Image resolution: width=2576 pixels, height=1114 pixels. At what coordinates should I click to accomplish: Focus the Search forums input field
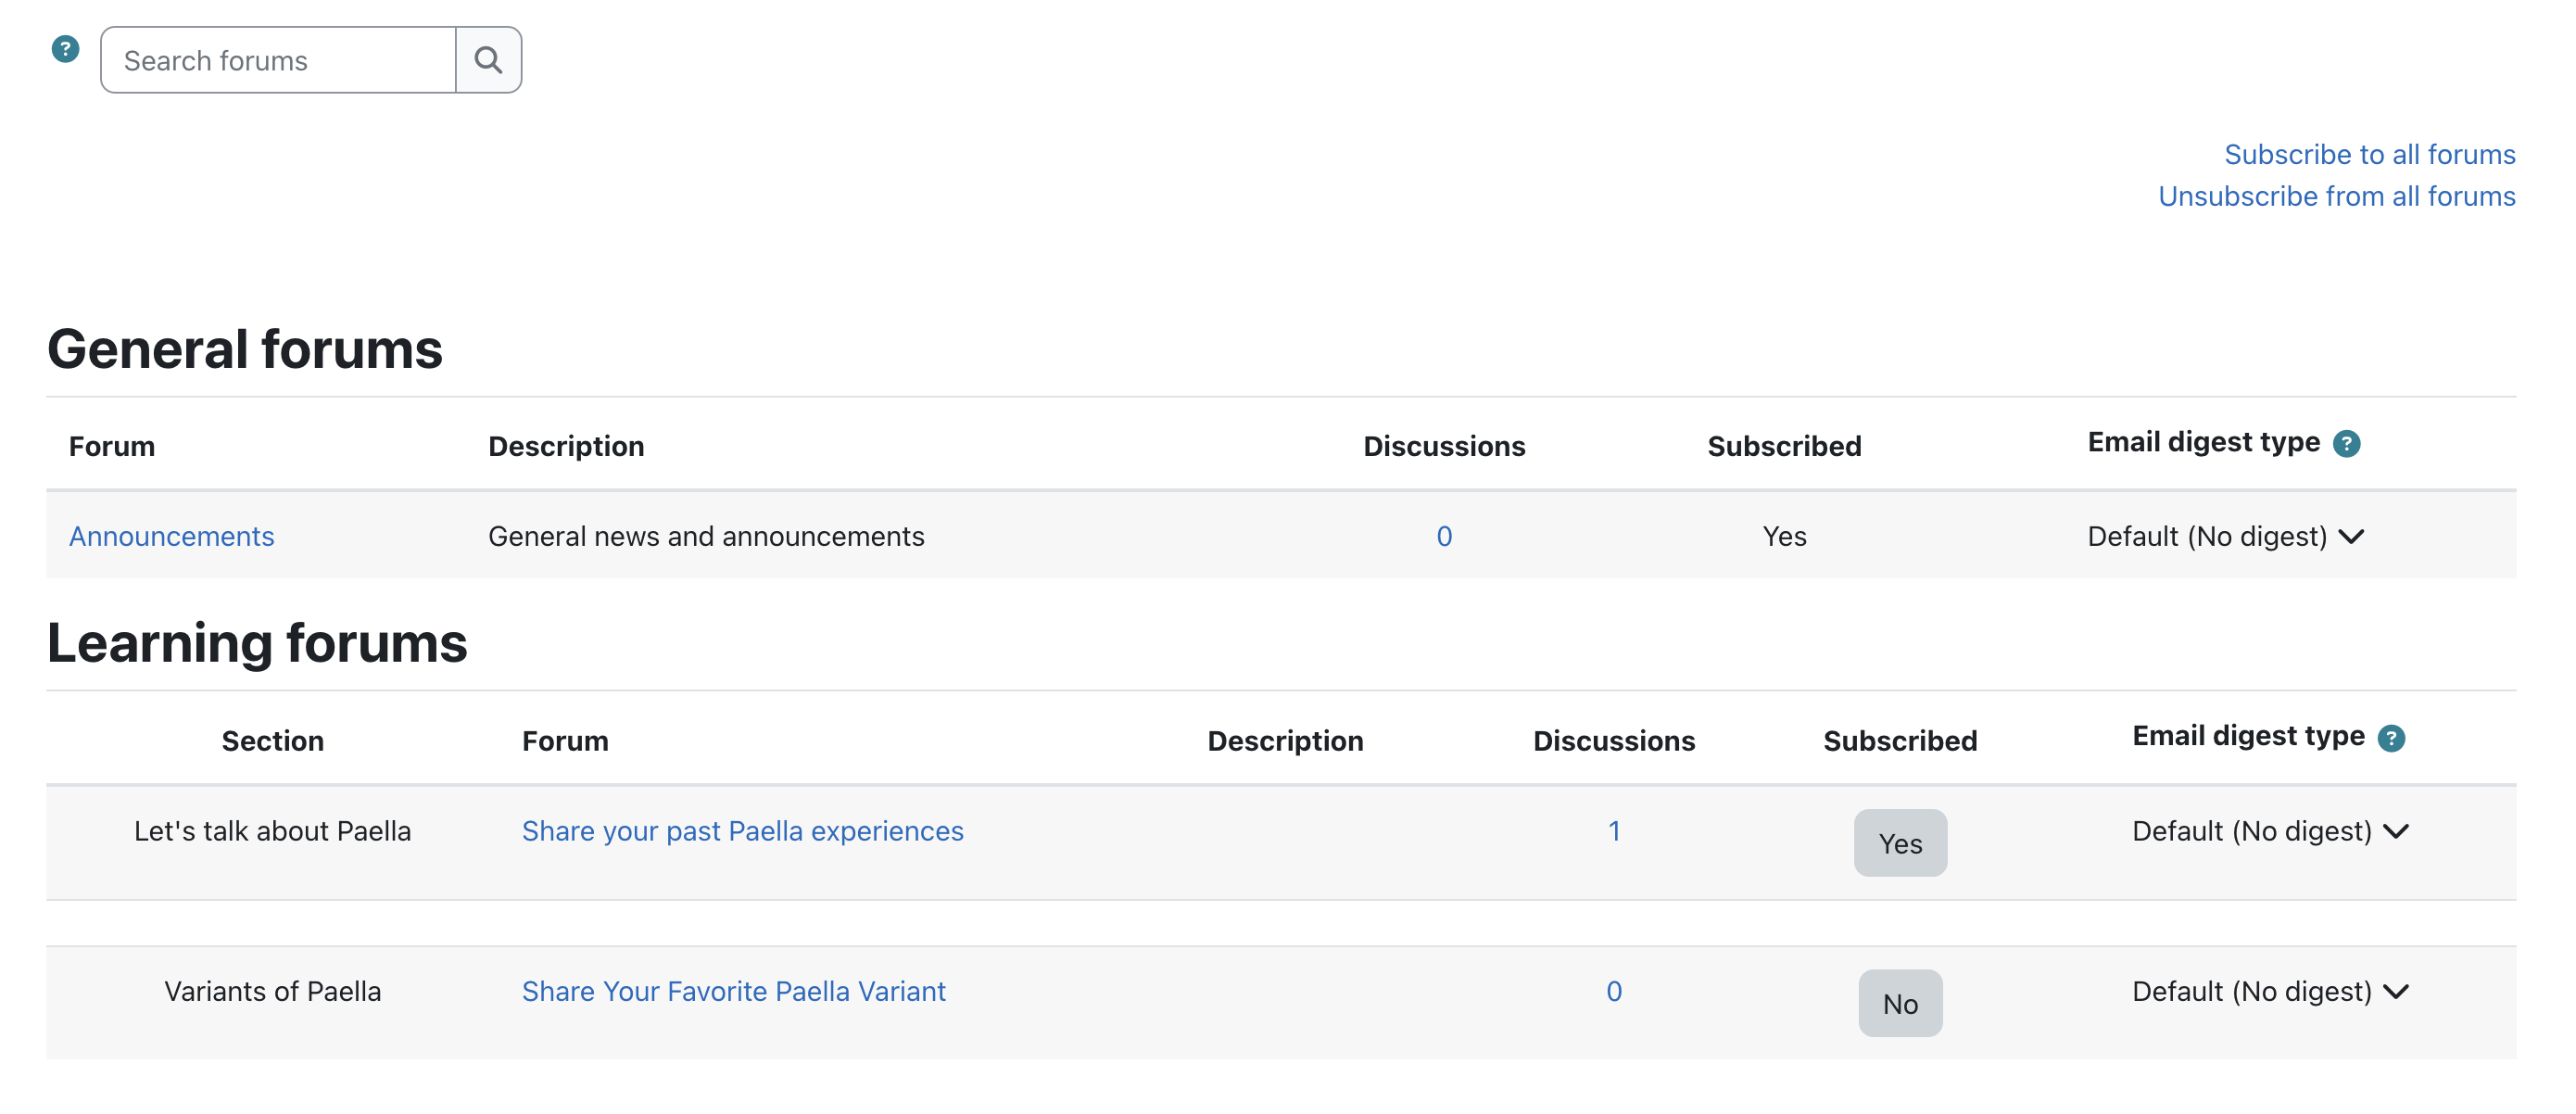[279, 60]
